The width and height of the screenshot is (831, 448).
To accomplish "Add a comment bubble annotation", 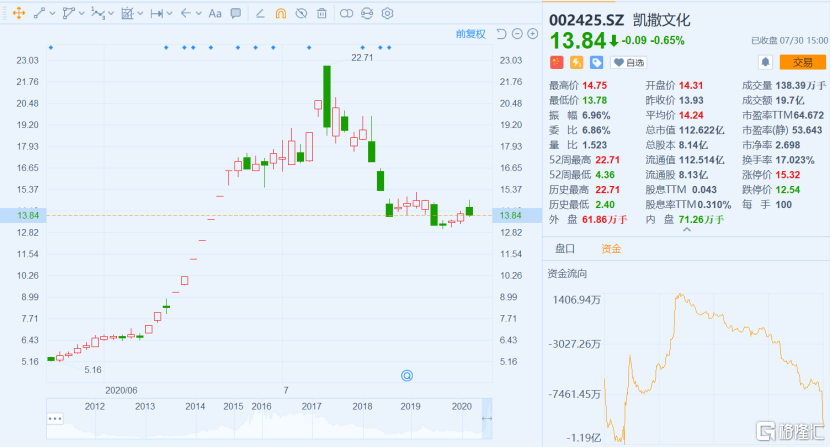I will tap(236, 13).
